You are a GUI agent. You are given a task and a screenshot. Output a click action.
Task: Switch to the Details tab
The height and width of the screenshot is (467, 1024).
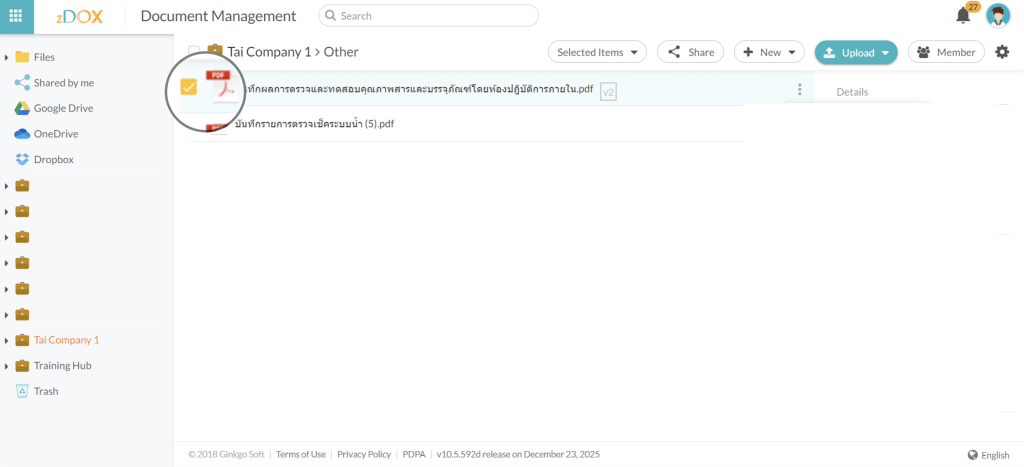point(852,92)
